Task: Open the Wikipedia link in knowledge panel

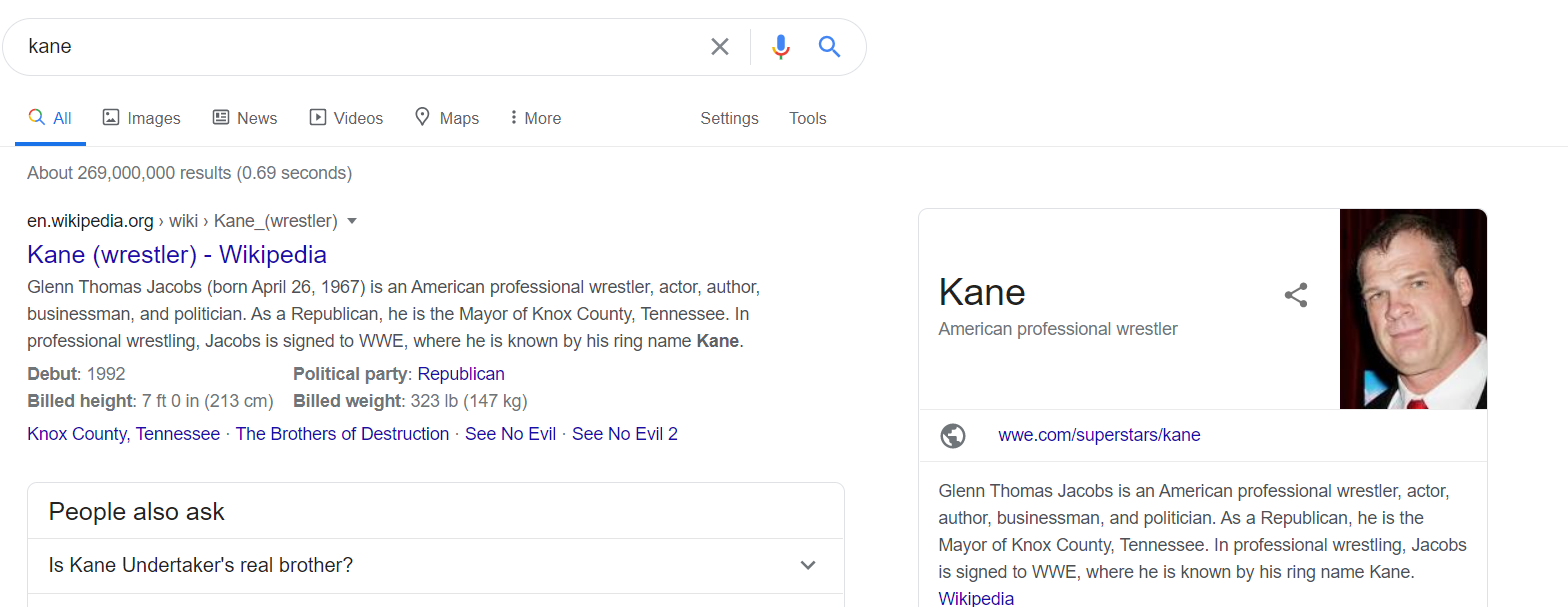Action: (x=976, y=599)
